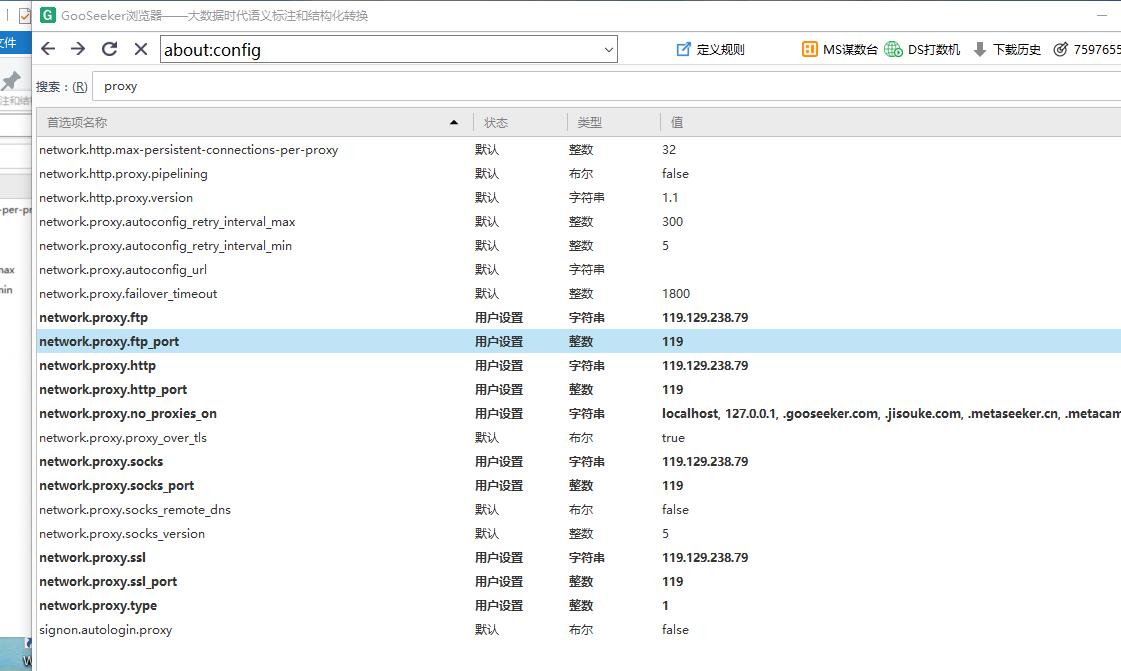Select network.http.max-persistent-connections-per-proxy row
The height and width of the screenshot is (671, 1121).
[x=579, y=150]
